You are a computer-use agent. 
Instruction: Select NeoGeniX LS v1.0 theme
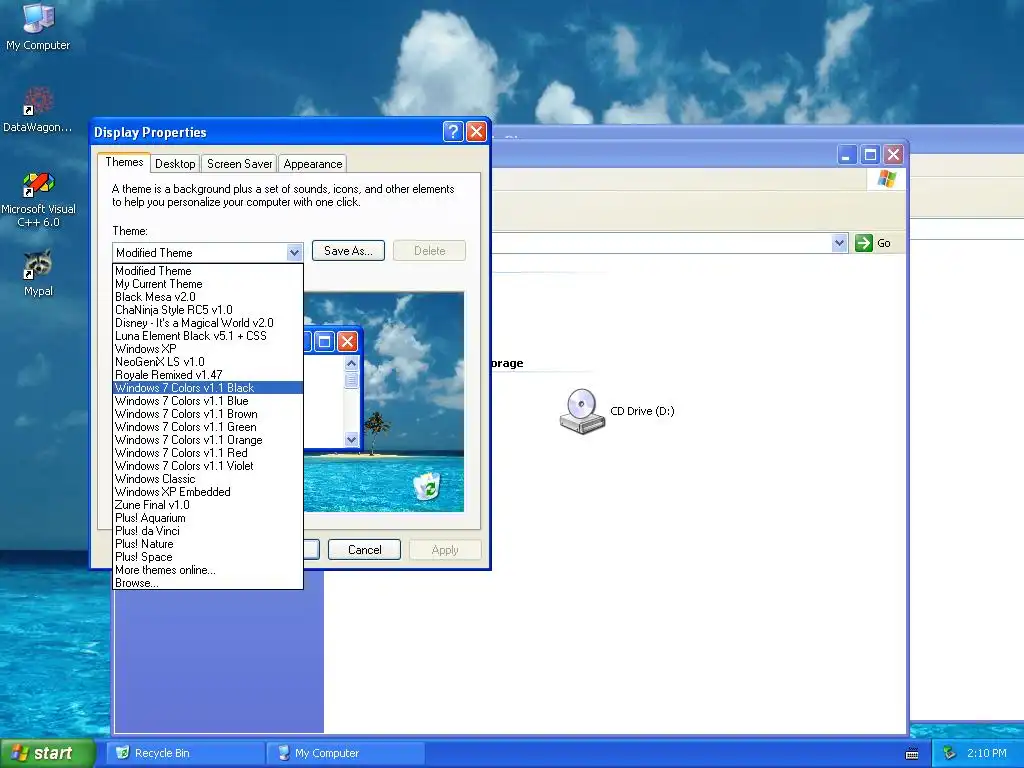coord(208,362)
